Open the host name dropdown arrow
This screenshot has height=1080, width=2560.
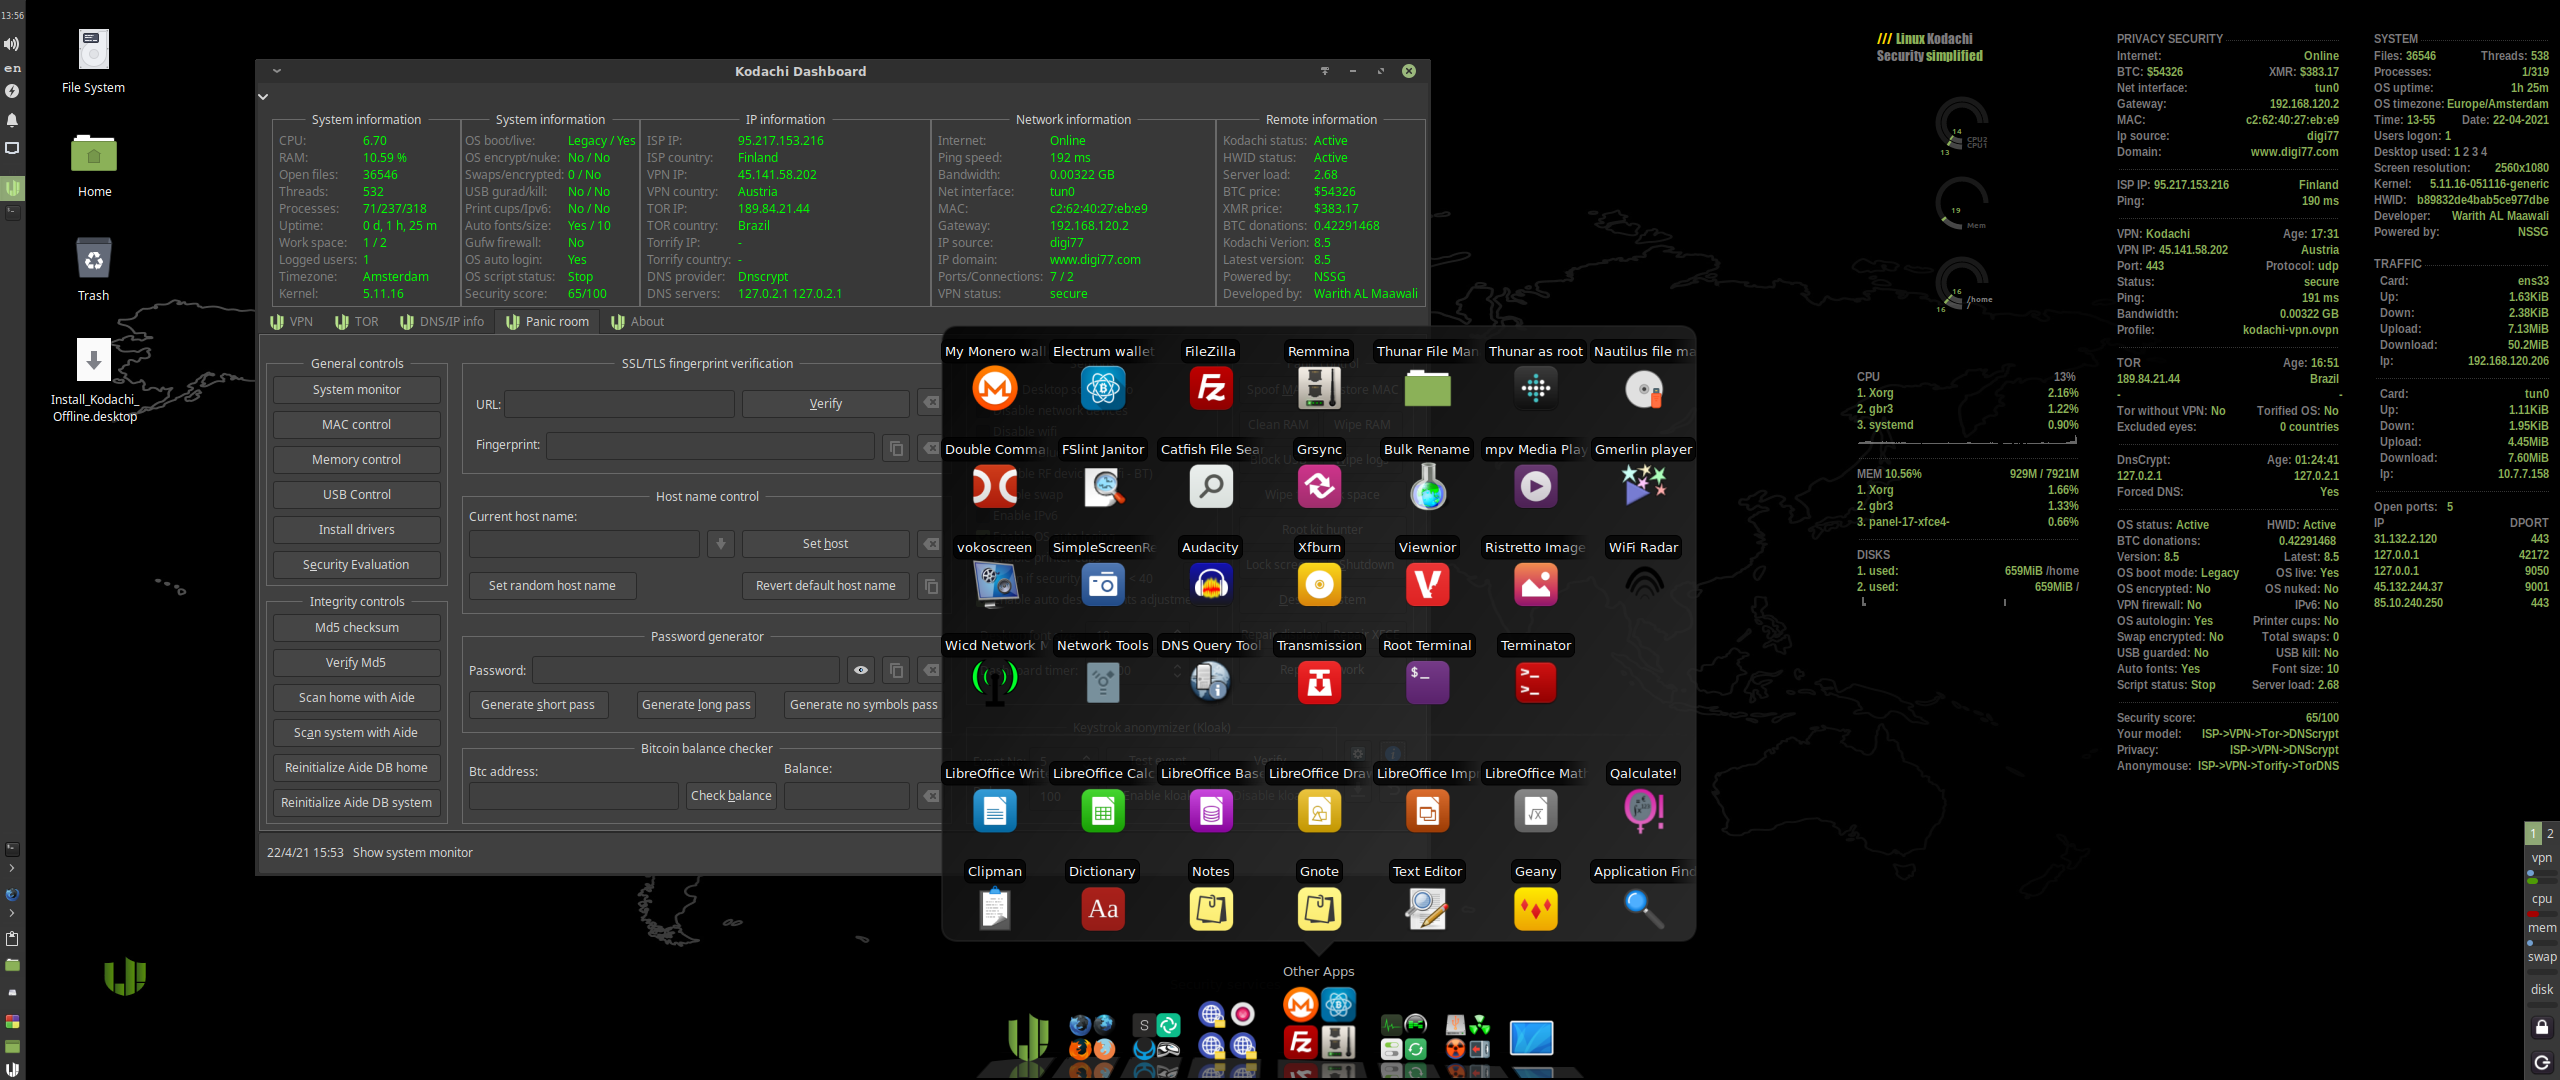pos(720,544)
